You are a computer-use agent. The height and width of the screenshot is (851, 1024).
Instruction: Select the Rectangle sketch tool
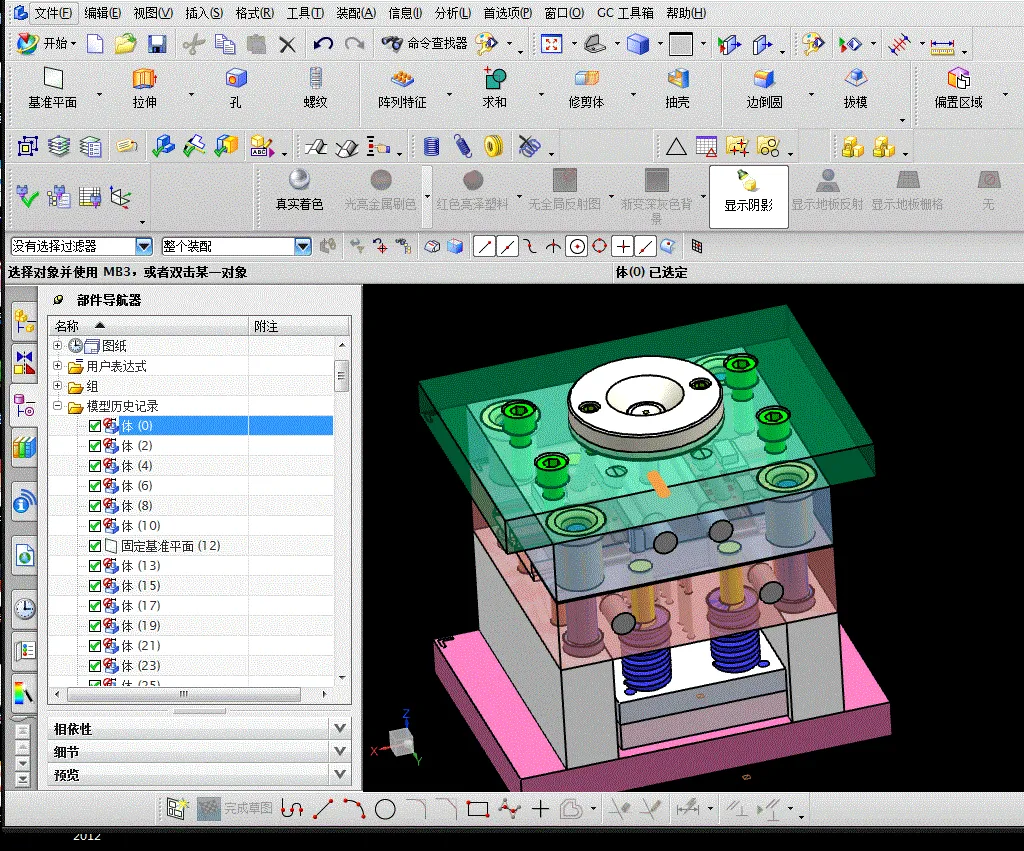click(x=478, y=809)
